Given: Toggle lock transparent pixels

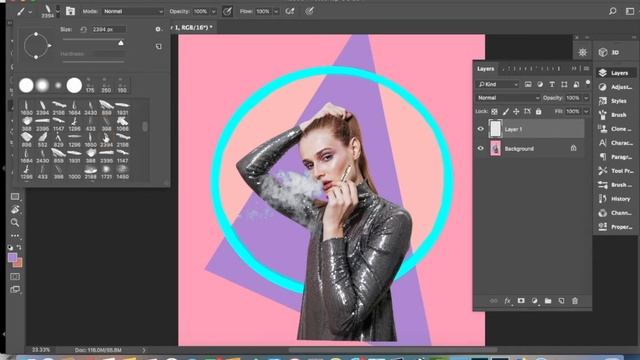Looking at the screenshot, I should coord(494,111).
